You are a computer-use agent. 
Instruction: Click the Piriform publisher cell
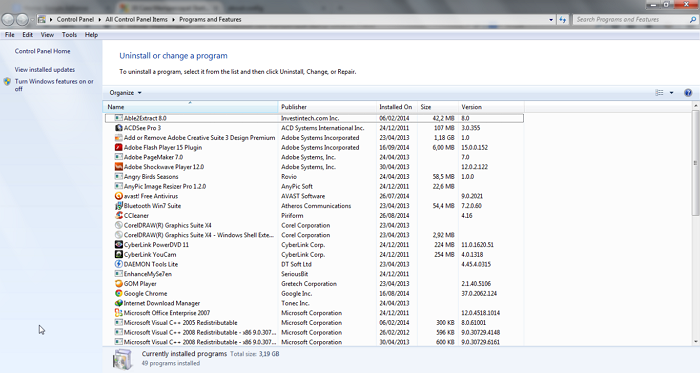[x=292, y=216]
